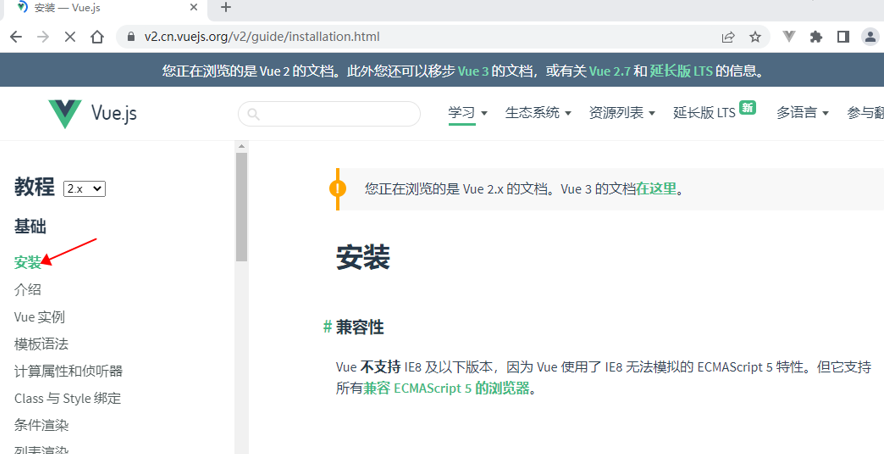Select Vue 实例 in the sidebar
Screen dimensions: 884x454
[x=39, y=316]
